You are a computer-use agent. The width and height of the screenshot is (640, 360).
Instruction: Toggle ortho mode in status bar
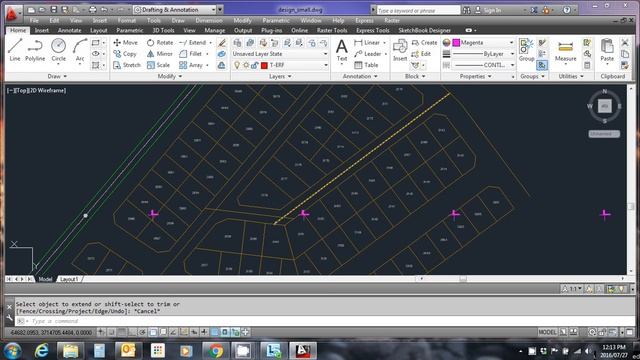(x=131, y=332)
